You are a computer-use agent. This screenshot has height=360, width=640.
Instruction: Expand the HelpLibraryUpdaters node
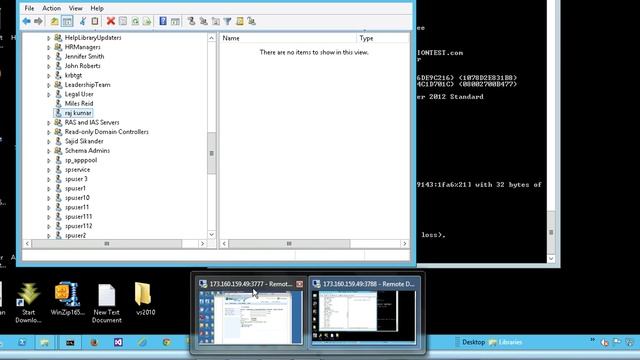point(49,38)
